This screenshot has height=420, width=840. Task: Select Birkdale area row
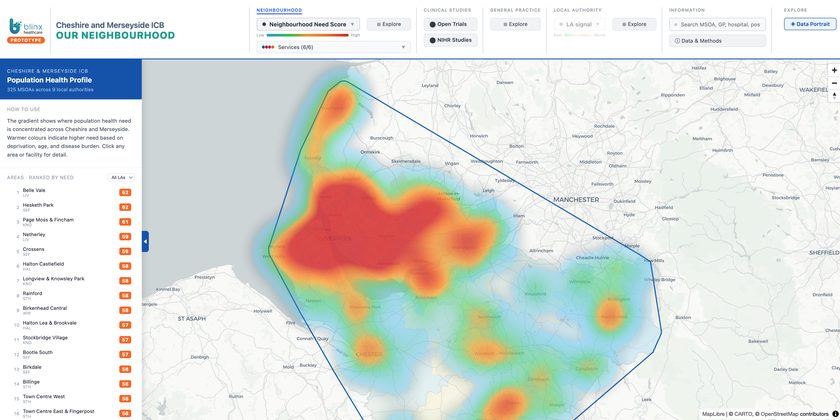pyautogui.click(x=71, y=369)
